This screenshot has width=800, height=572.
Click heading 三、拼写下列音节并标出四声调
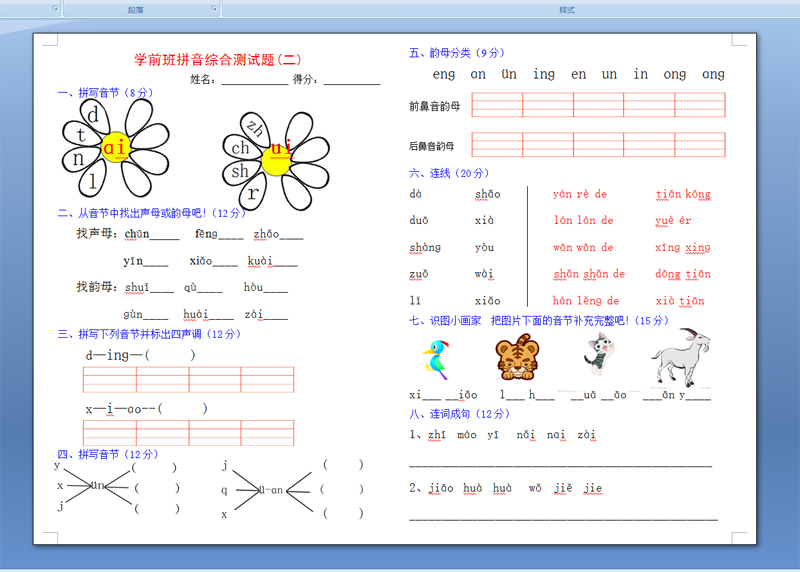[x=149, y=334]
